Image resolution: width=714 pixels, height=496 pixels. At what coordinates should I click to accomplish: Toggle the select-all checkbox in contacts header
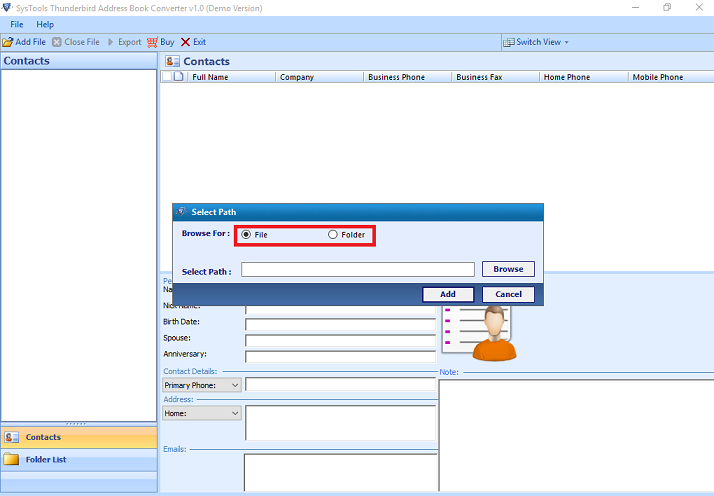[x=167, y=77]
